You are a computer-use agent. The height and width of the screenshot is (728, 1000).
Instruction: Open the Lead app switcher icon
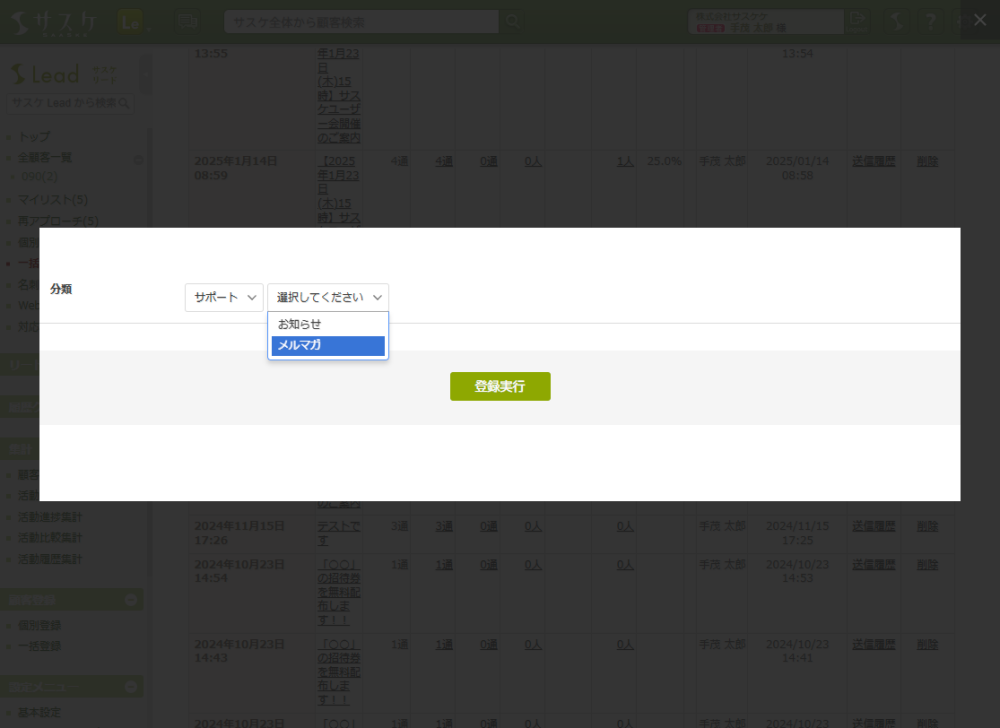coord(130,21)
